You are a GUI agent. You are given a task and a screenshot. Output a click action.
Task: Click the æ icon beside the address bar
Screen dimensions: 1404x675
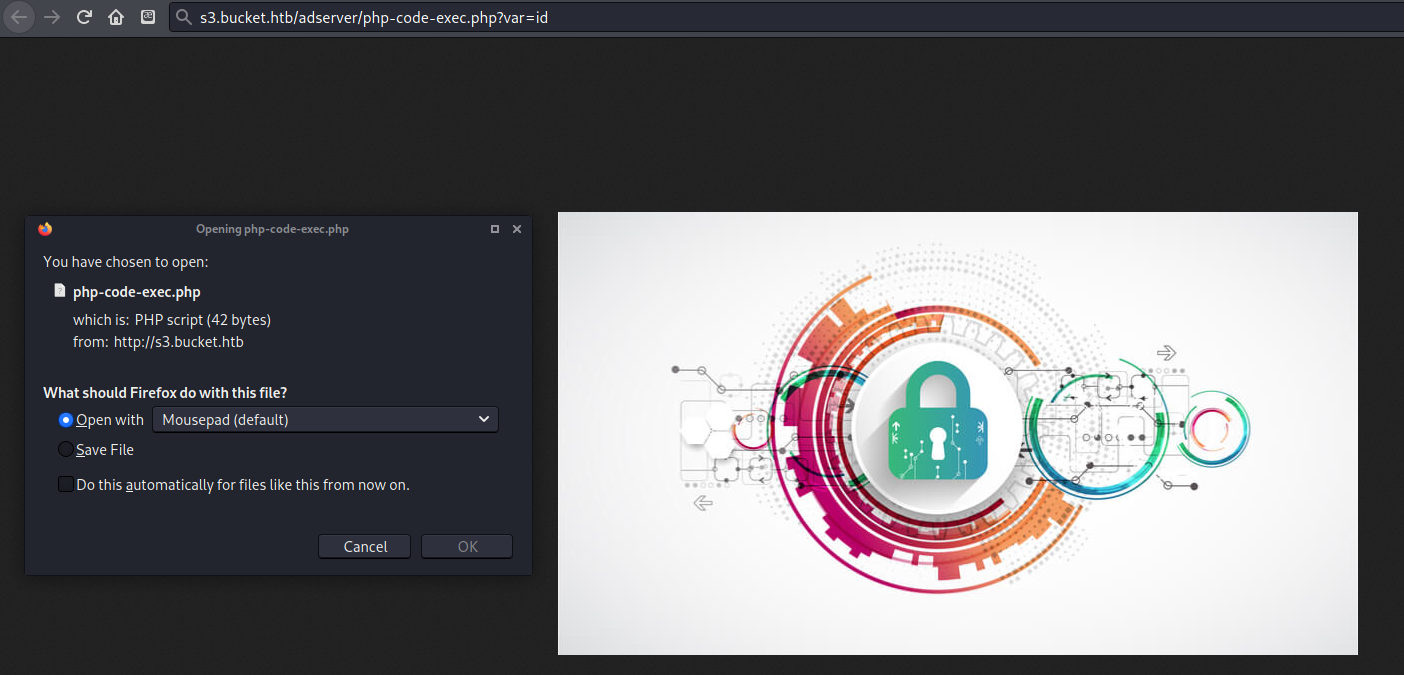pos(146,17)
